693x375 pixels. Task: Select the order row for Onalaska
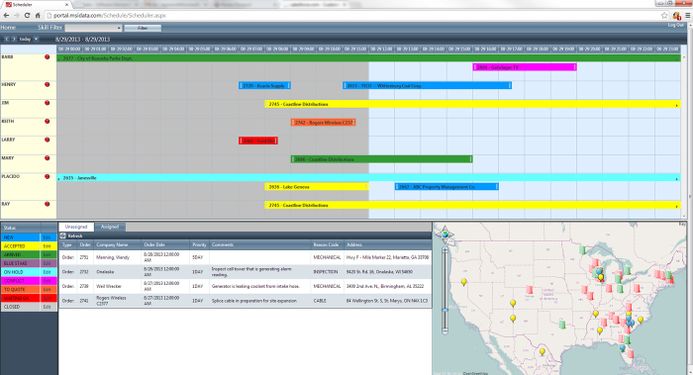pyautogui.click(x=245, y=272)
